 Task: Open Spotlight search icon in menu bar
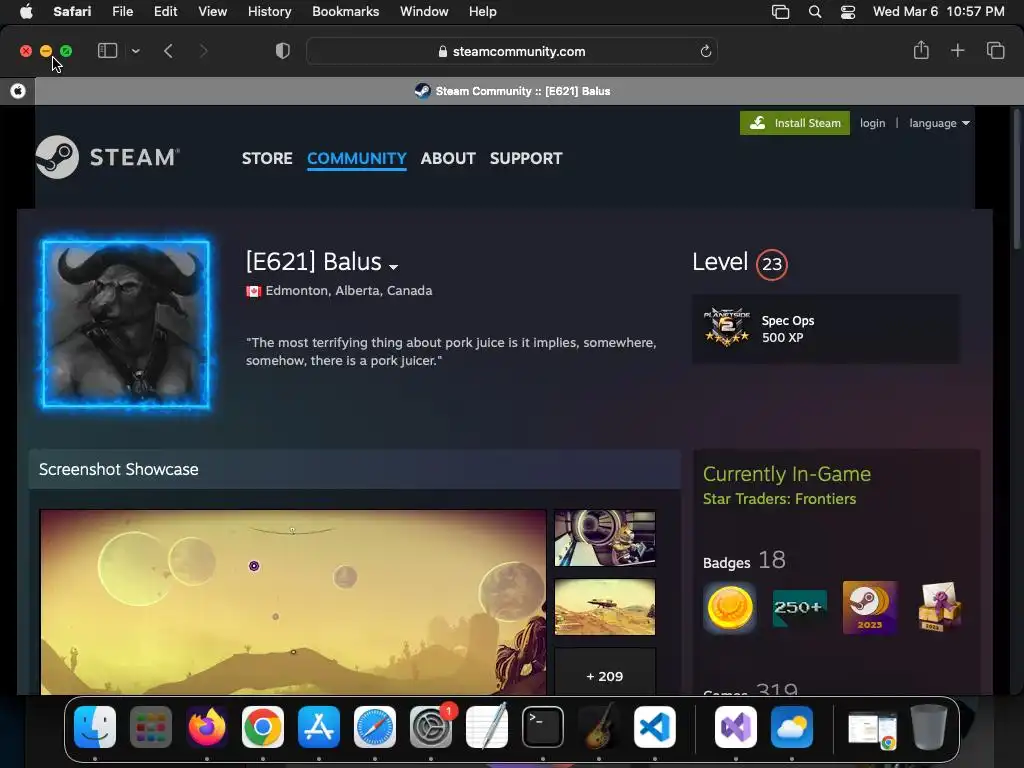pos(815,12)
